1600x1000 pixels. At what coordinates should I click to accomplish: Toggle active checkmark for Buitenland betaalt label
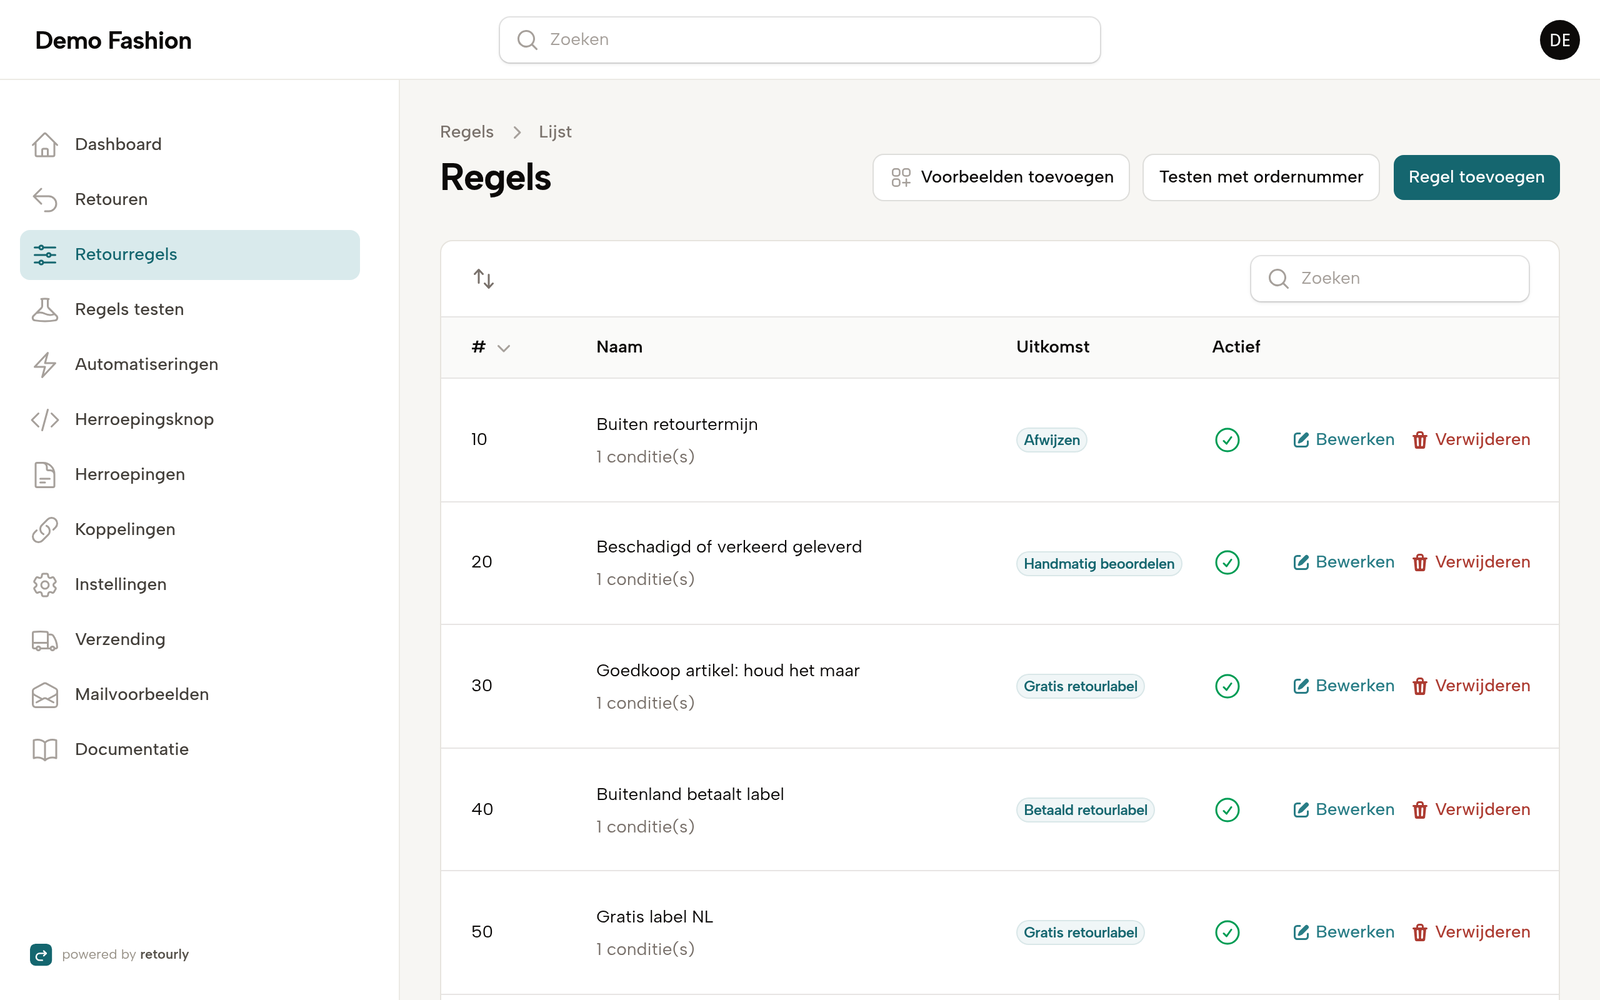tap(1227, 810)
